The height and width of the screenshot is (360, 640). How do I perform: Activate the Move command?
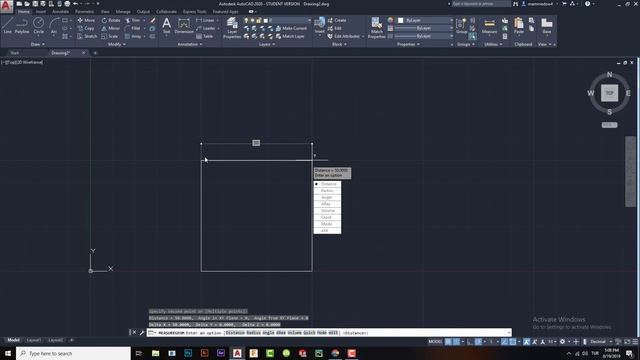click(x=86, y=20)
